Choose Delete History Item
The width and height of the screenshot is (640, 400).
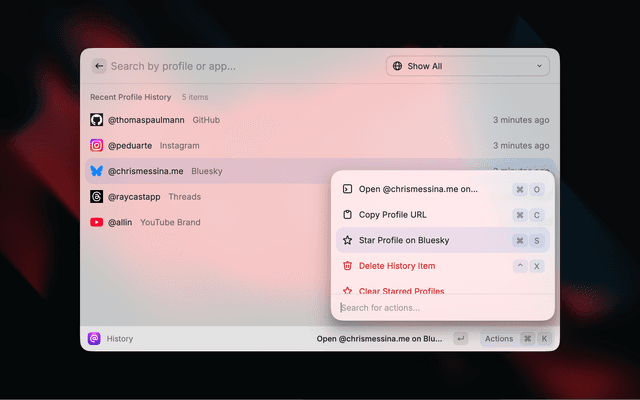pos(397,266)
